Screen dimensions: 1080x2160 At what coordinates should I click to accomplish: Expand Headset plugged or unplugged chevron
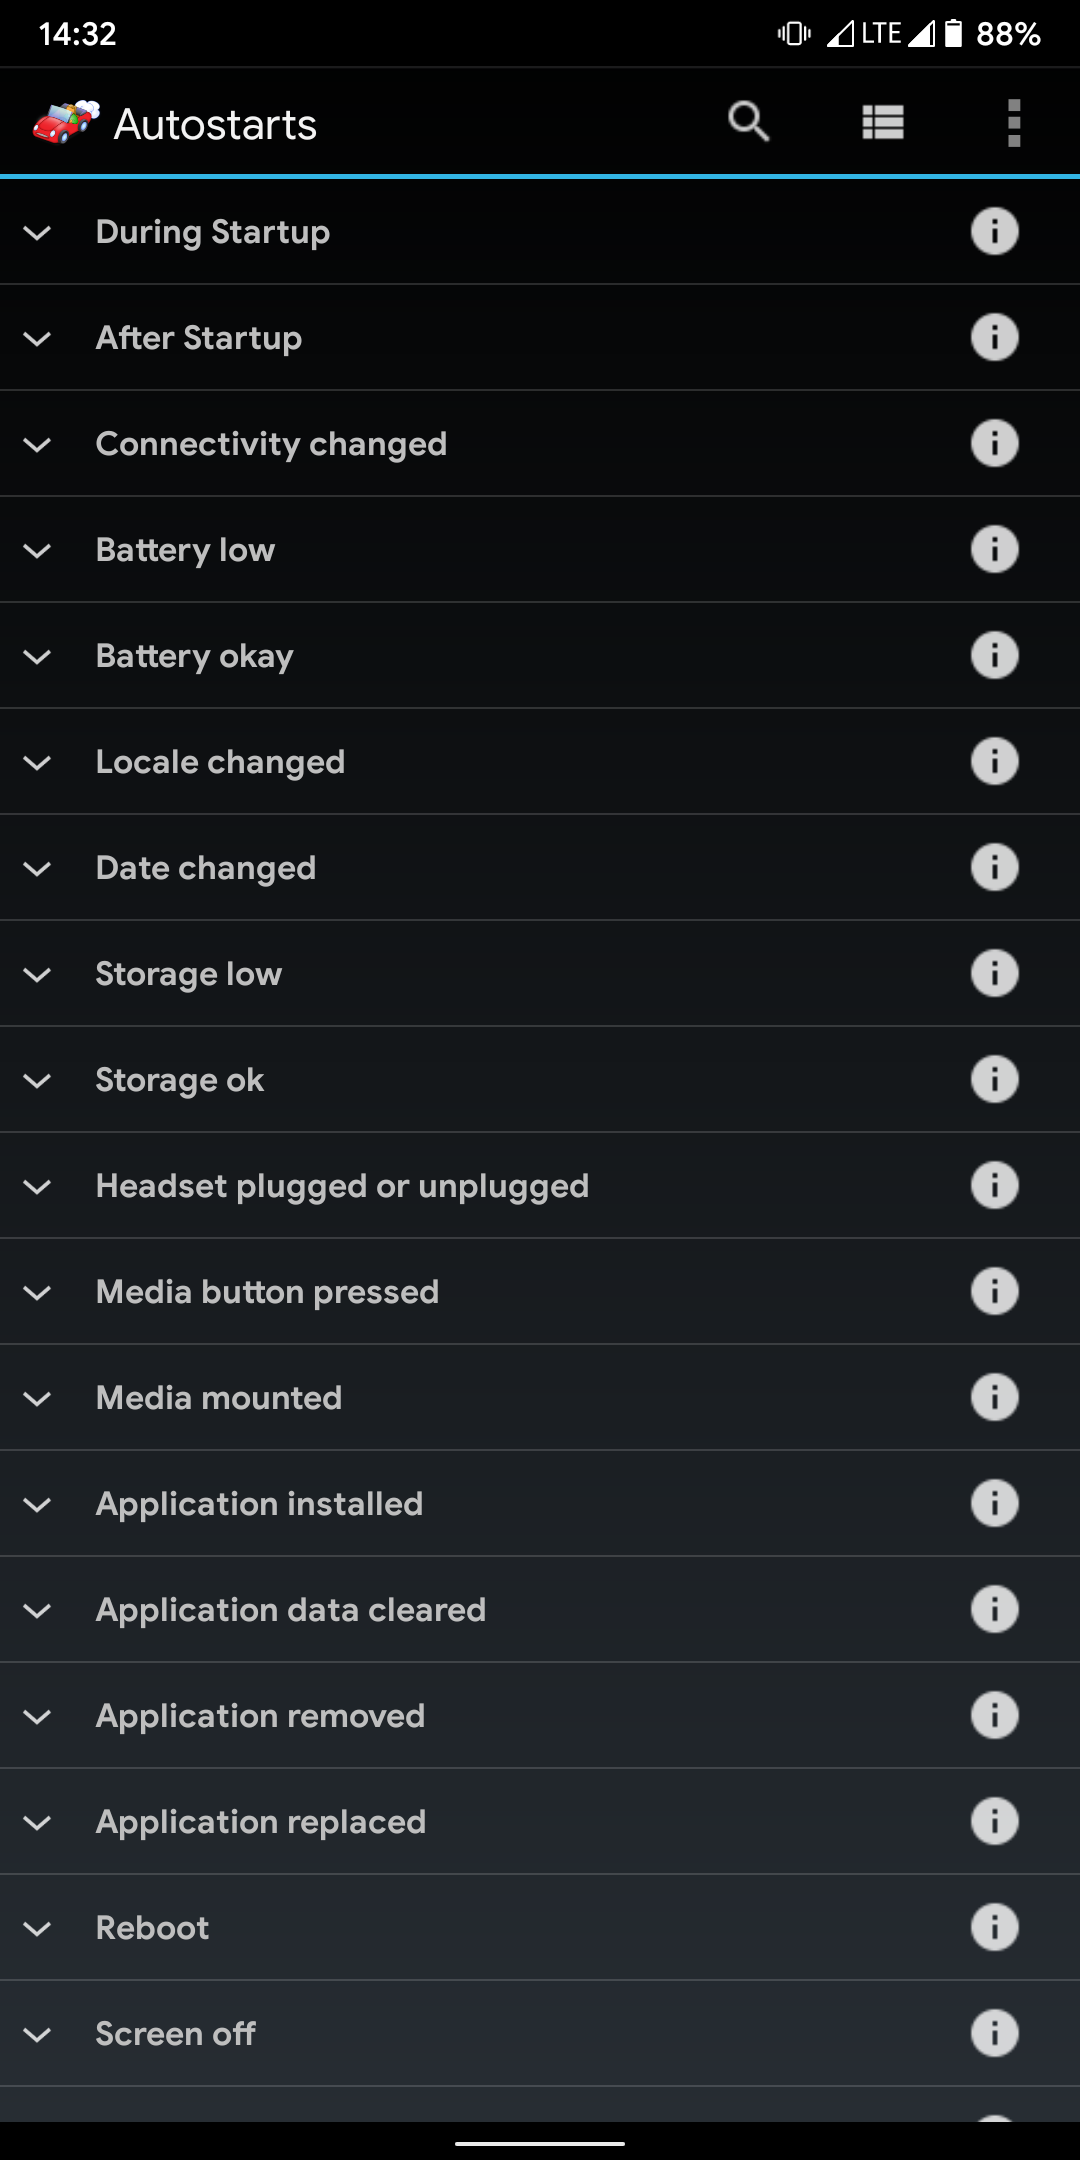point(38,1187)
